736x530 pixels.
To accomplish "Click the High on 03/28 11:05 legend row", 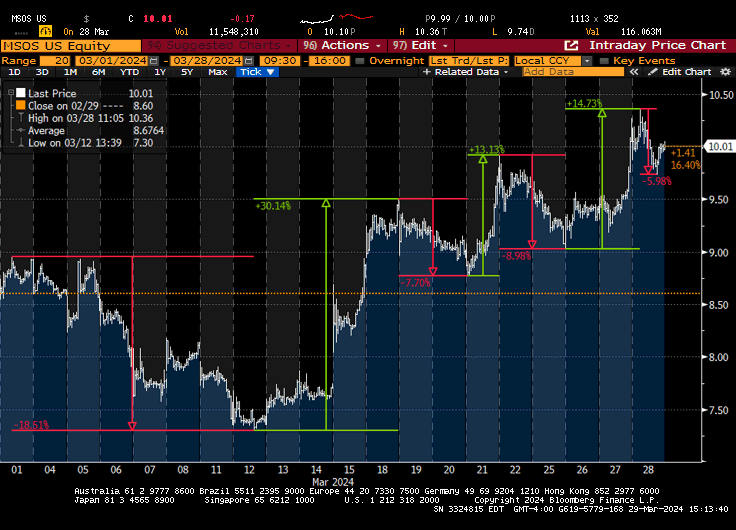I will [85, 118].
